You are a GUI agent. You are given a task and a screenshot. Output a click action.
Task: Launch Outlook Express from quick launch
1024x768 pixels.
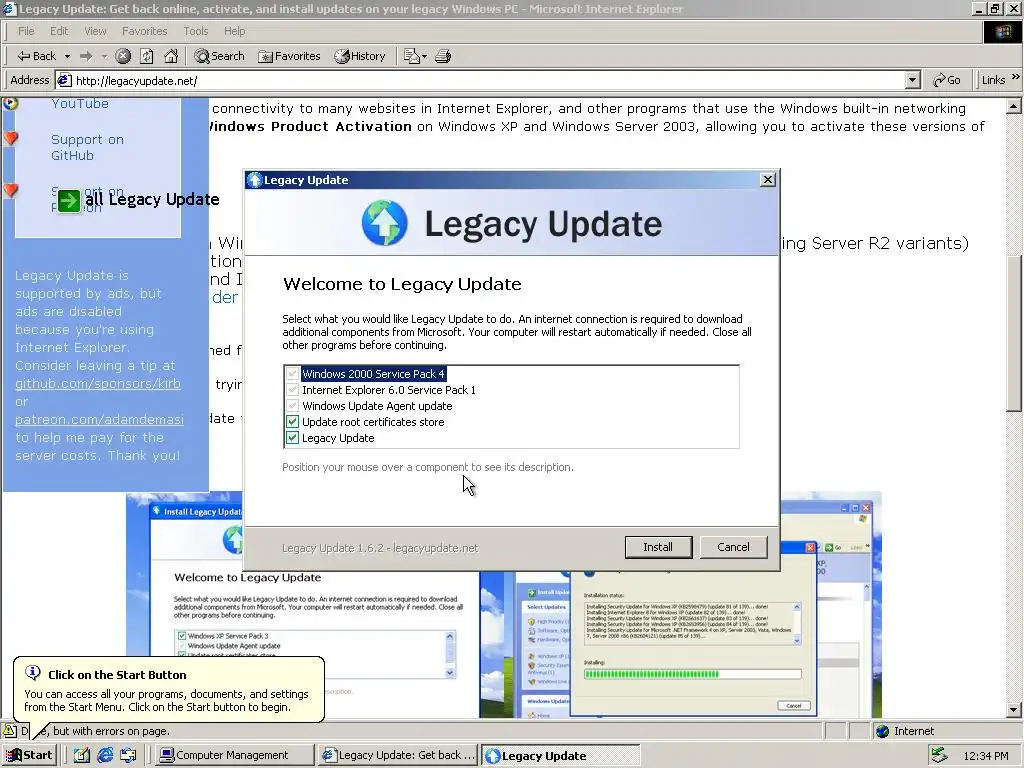tap(128, 755)
